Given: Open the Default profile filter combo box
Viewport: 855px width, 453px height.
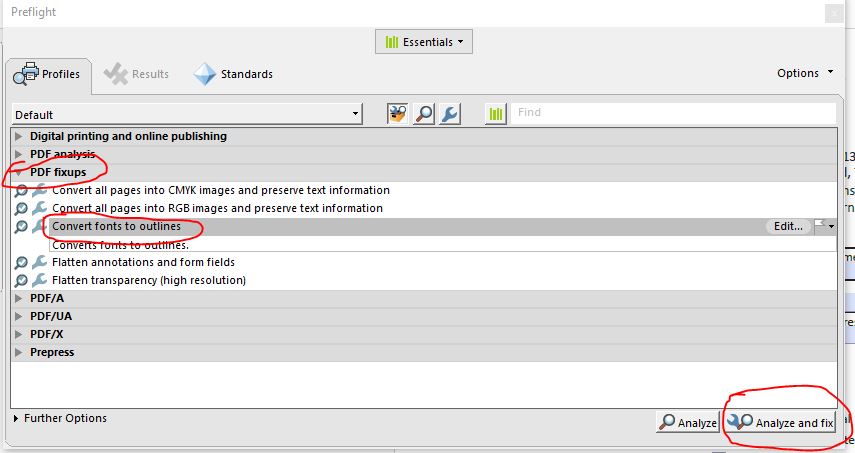Looking at the screenshot, I should [x=187, y=114].
